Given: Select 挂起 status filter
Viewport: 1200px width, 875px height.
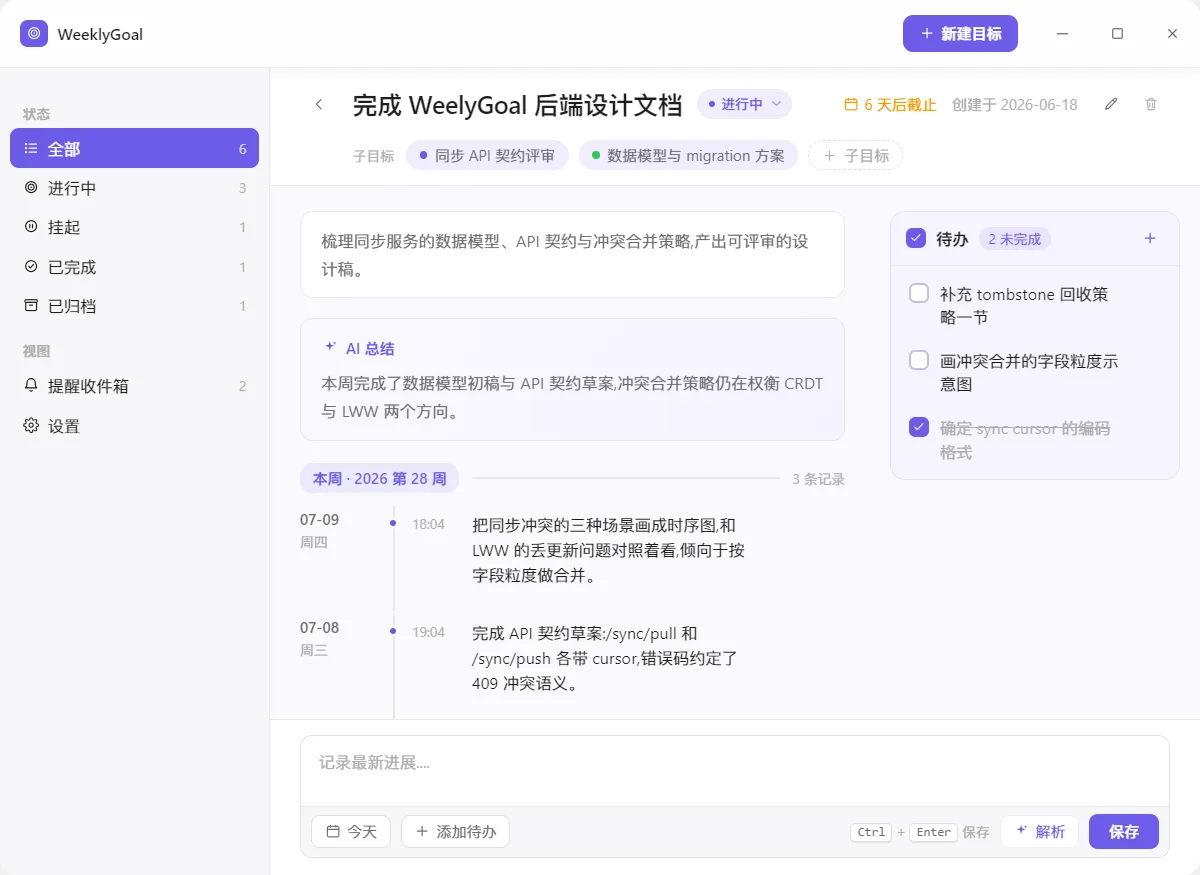Looking at the screenshot, I should [x=134, y=227].
